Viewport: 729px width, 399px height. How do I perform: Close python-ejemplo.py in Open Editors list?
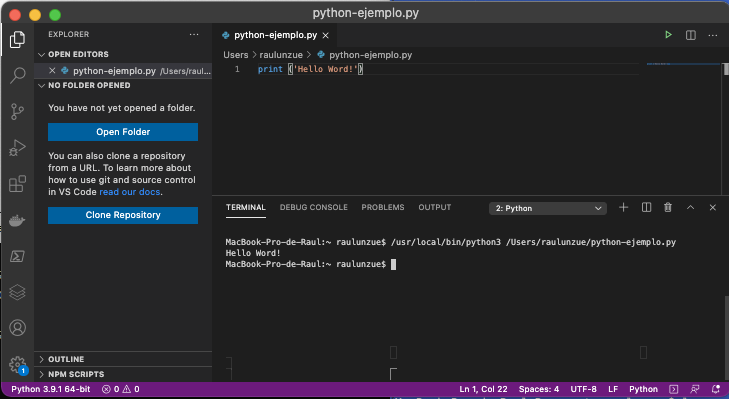pyautogui.click(x=52, y=71)
